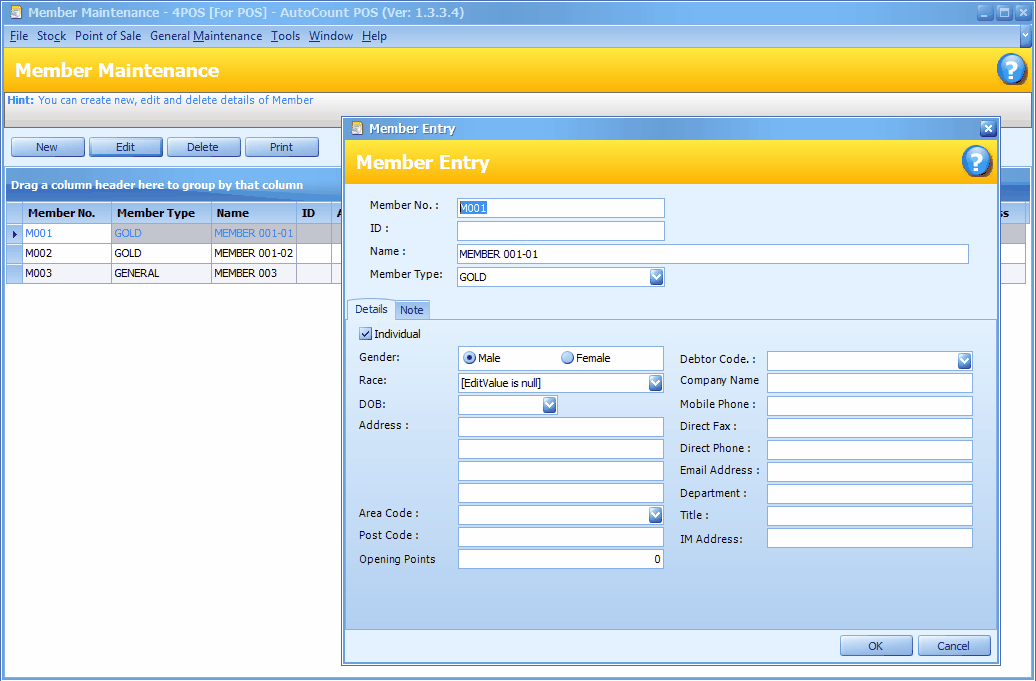The height and width of the screenshot is (681, 1036).
Task: Click the Company Name input field
Action: pyautogui.click(x=870, y=383)
